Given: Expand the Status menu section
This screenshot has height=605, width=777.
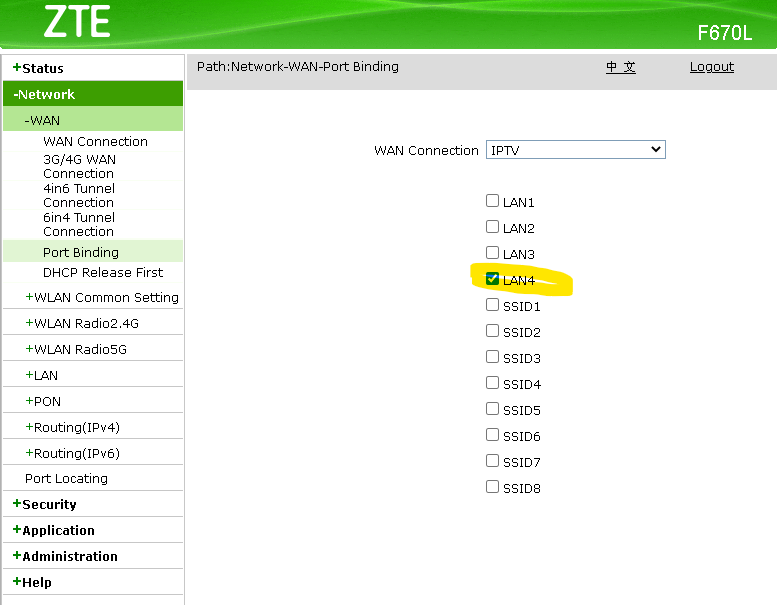Looking at the screenshot, I should 93,68.
